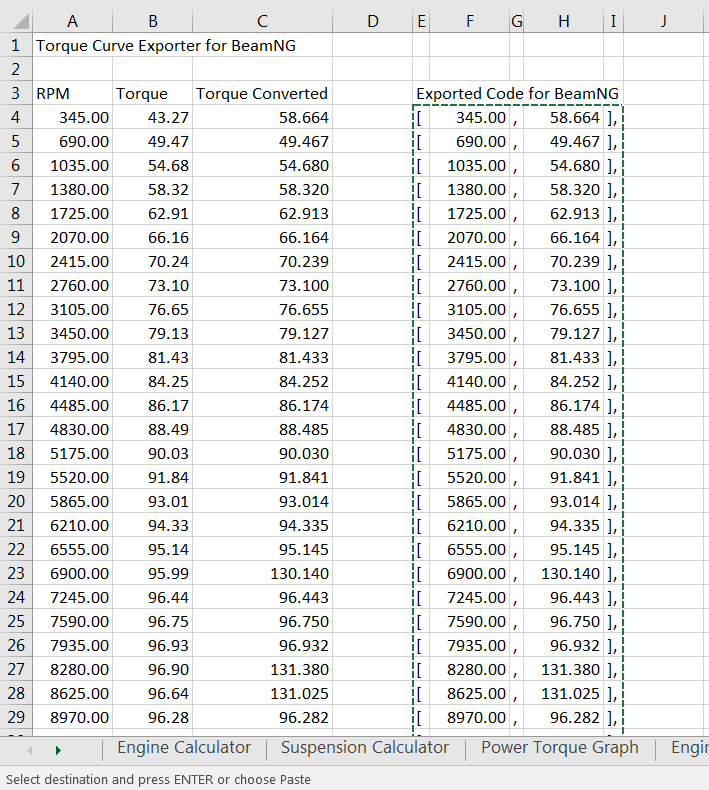Select RPM cell 1035.00 in column A

[x=73, y=165]
